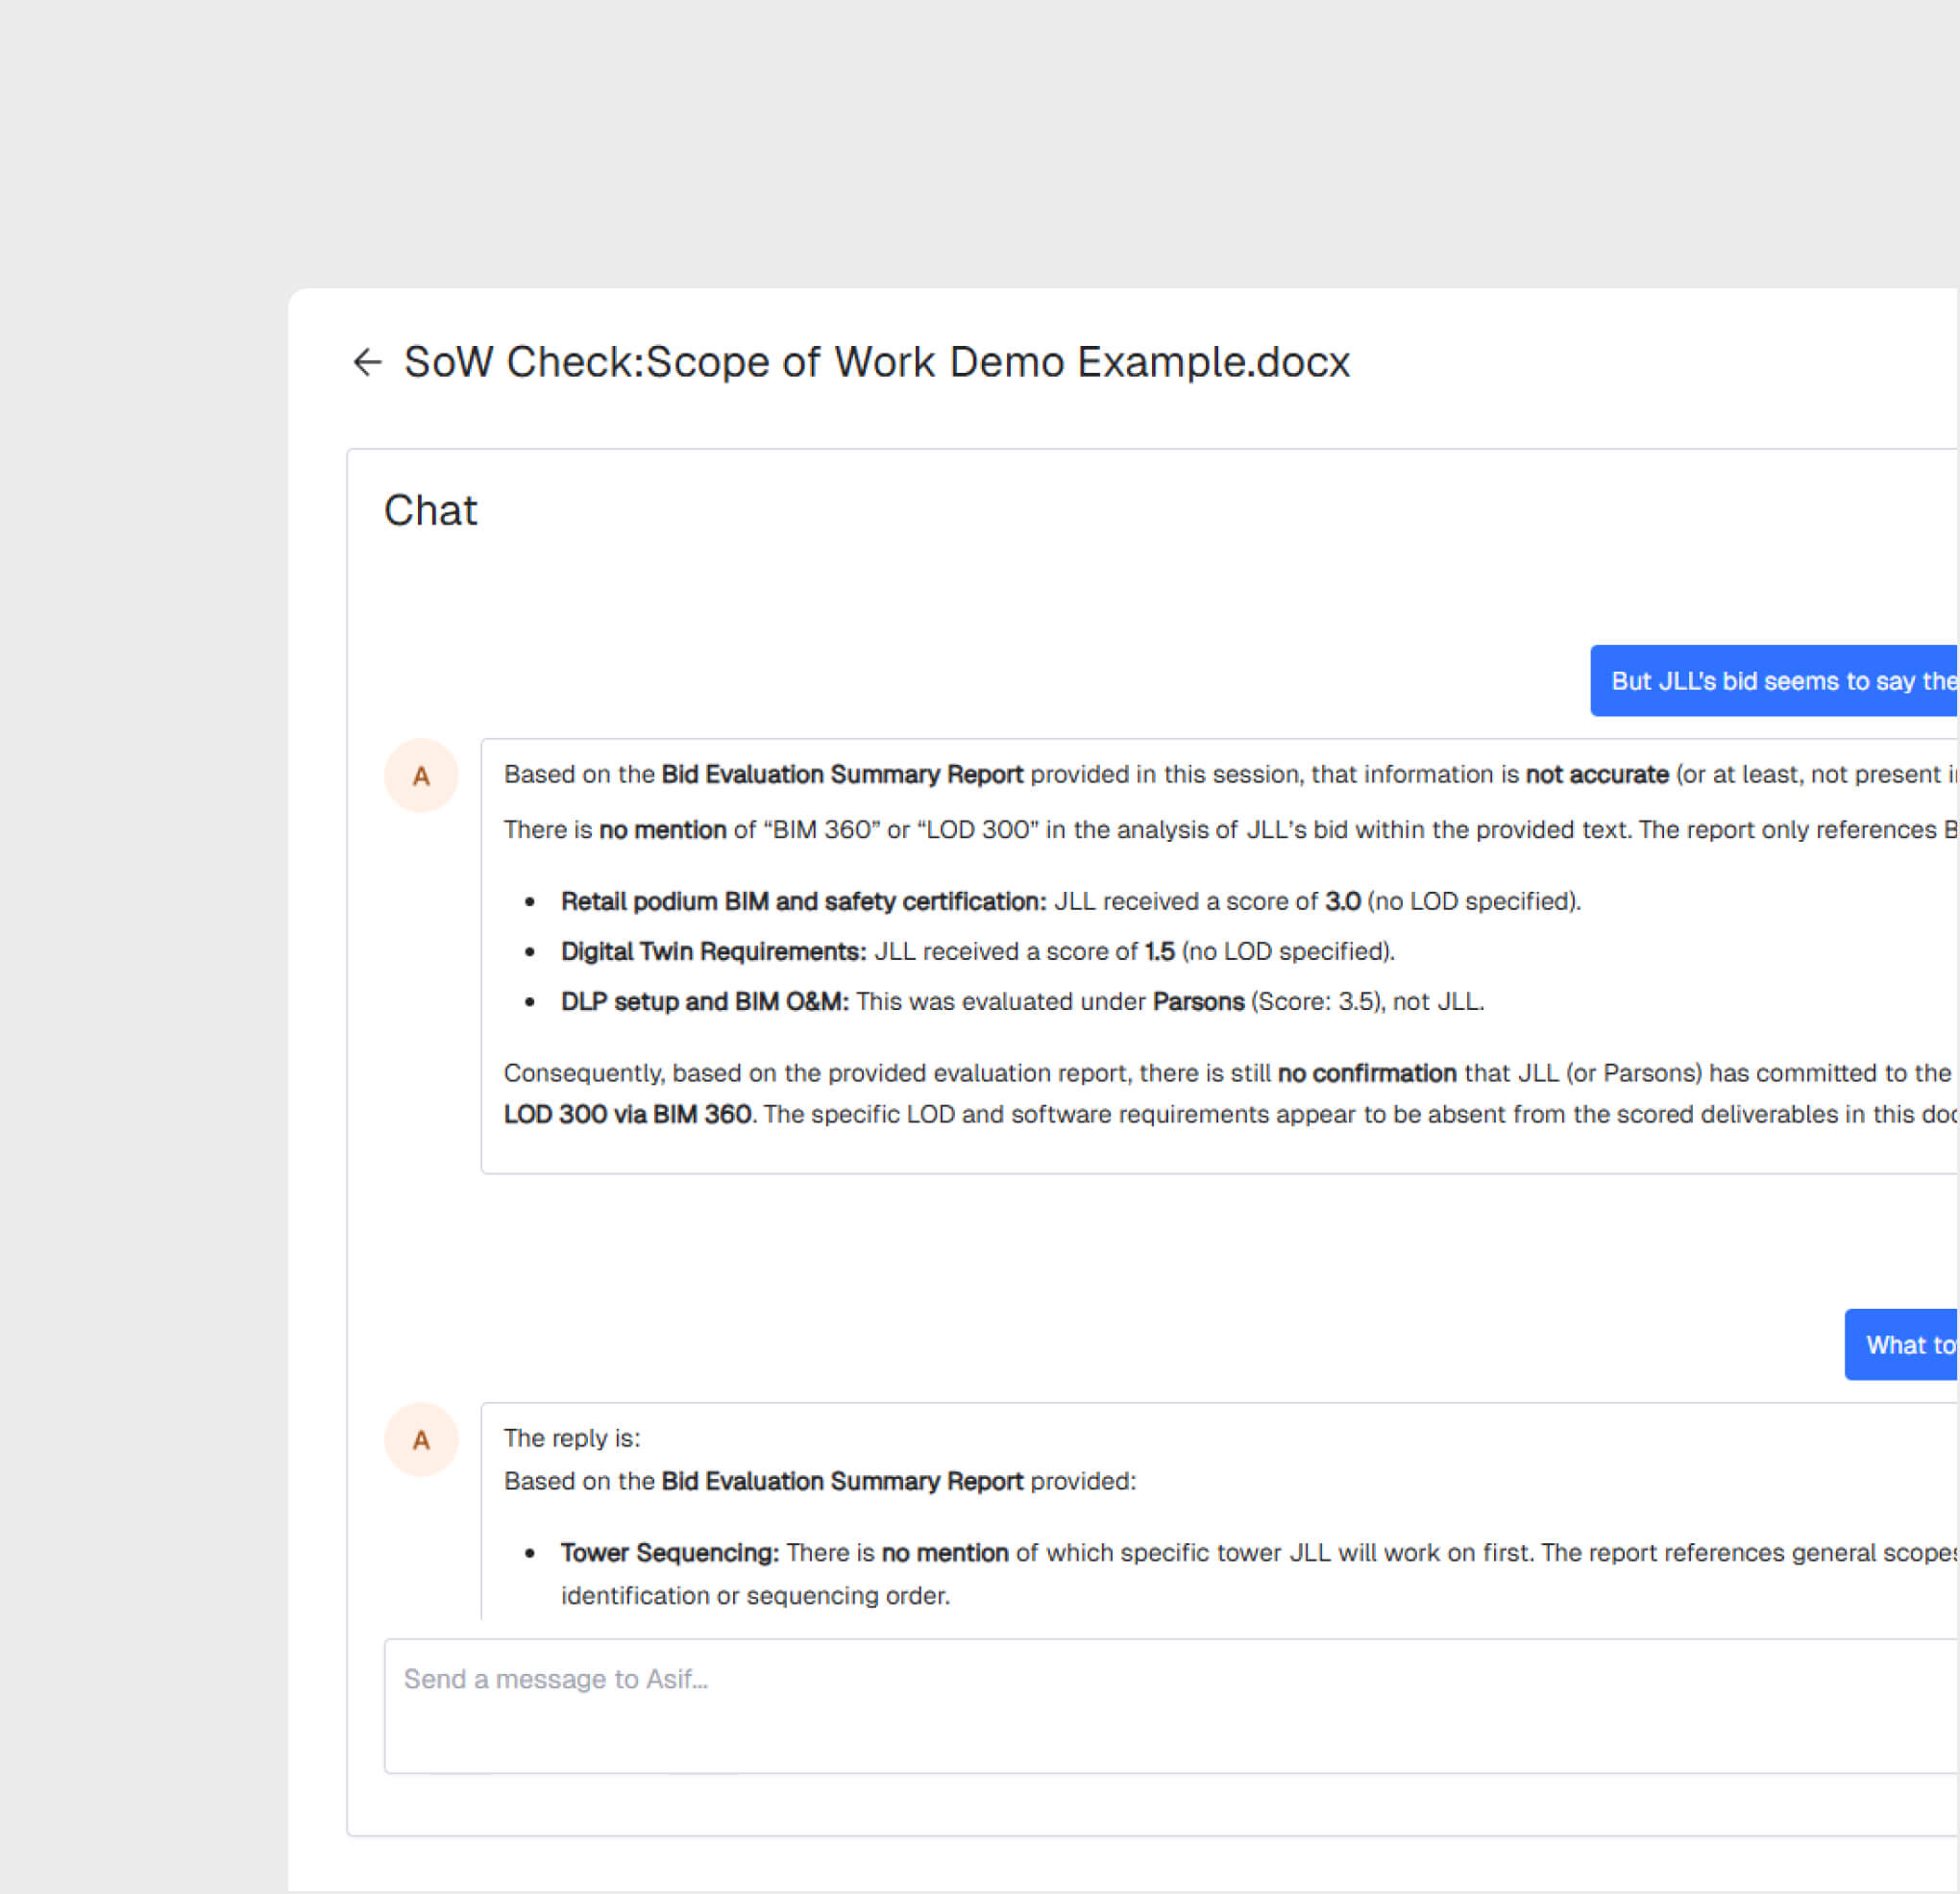Viewport: 1960px width, 1894px height.
Task: Click the 'Tower Sequencing' bullet label
Action: (669, 1553)
